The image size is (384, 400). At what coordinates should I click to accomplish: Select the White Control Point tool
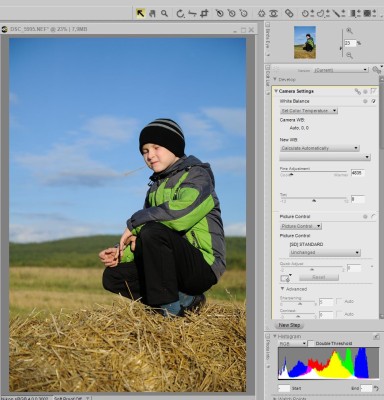[244, 13]
